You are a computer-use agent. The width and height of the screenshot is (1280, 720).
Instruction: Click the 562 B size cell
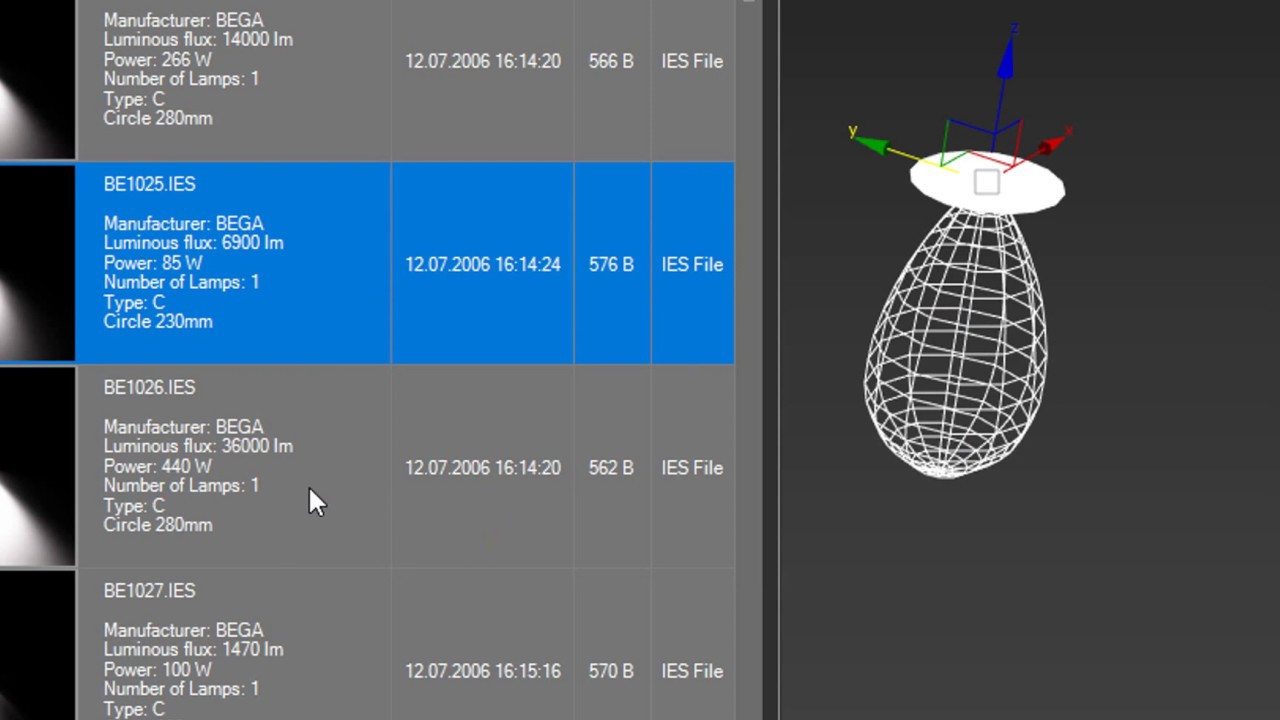click(611, 468)
